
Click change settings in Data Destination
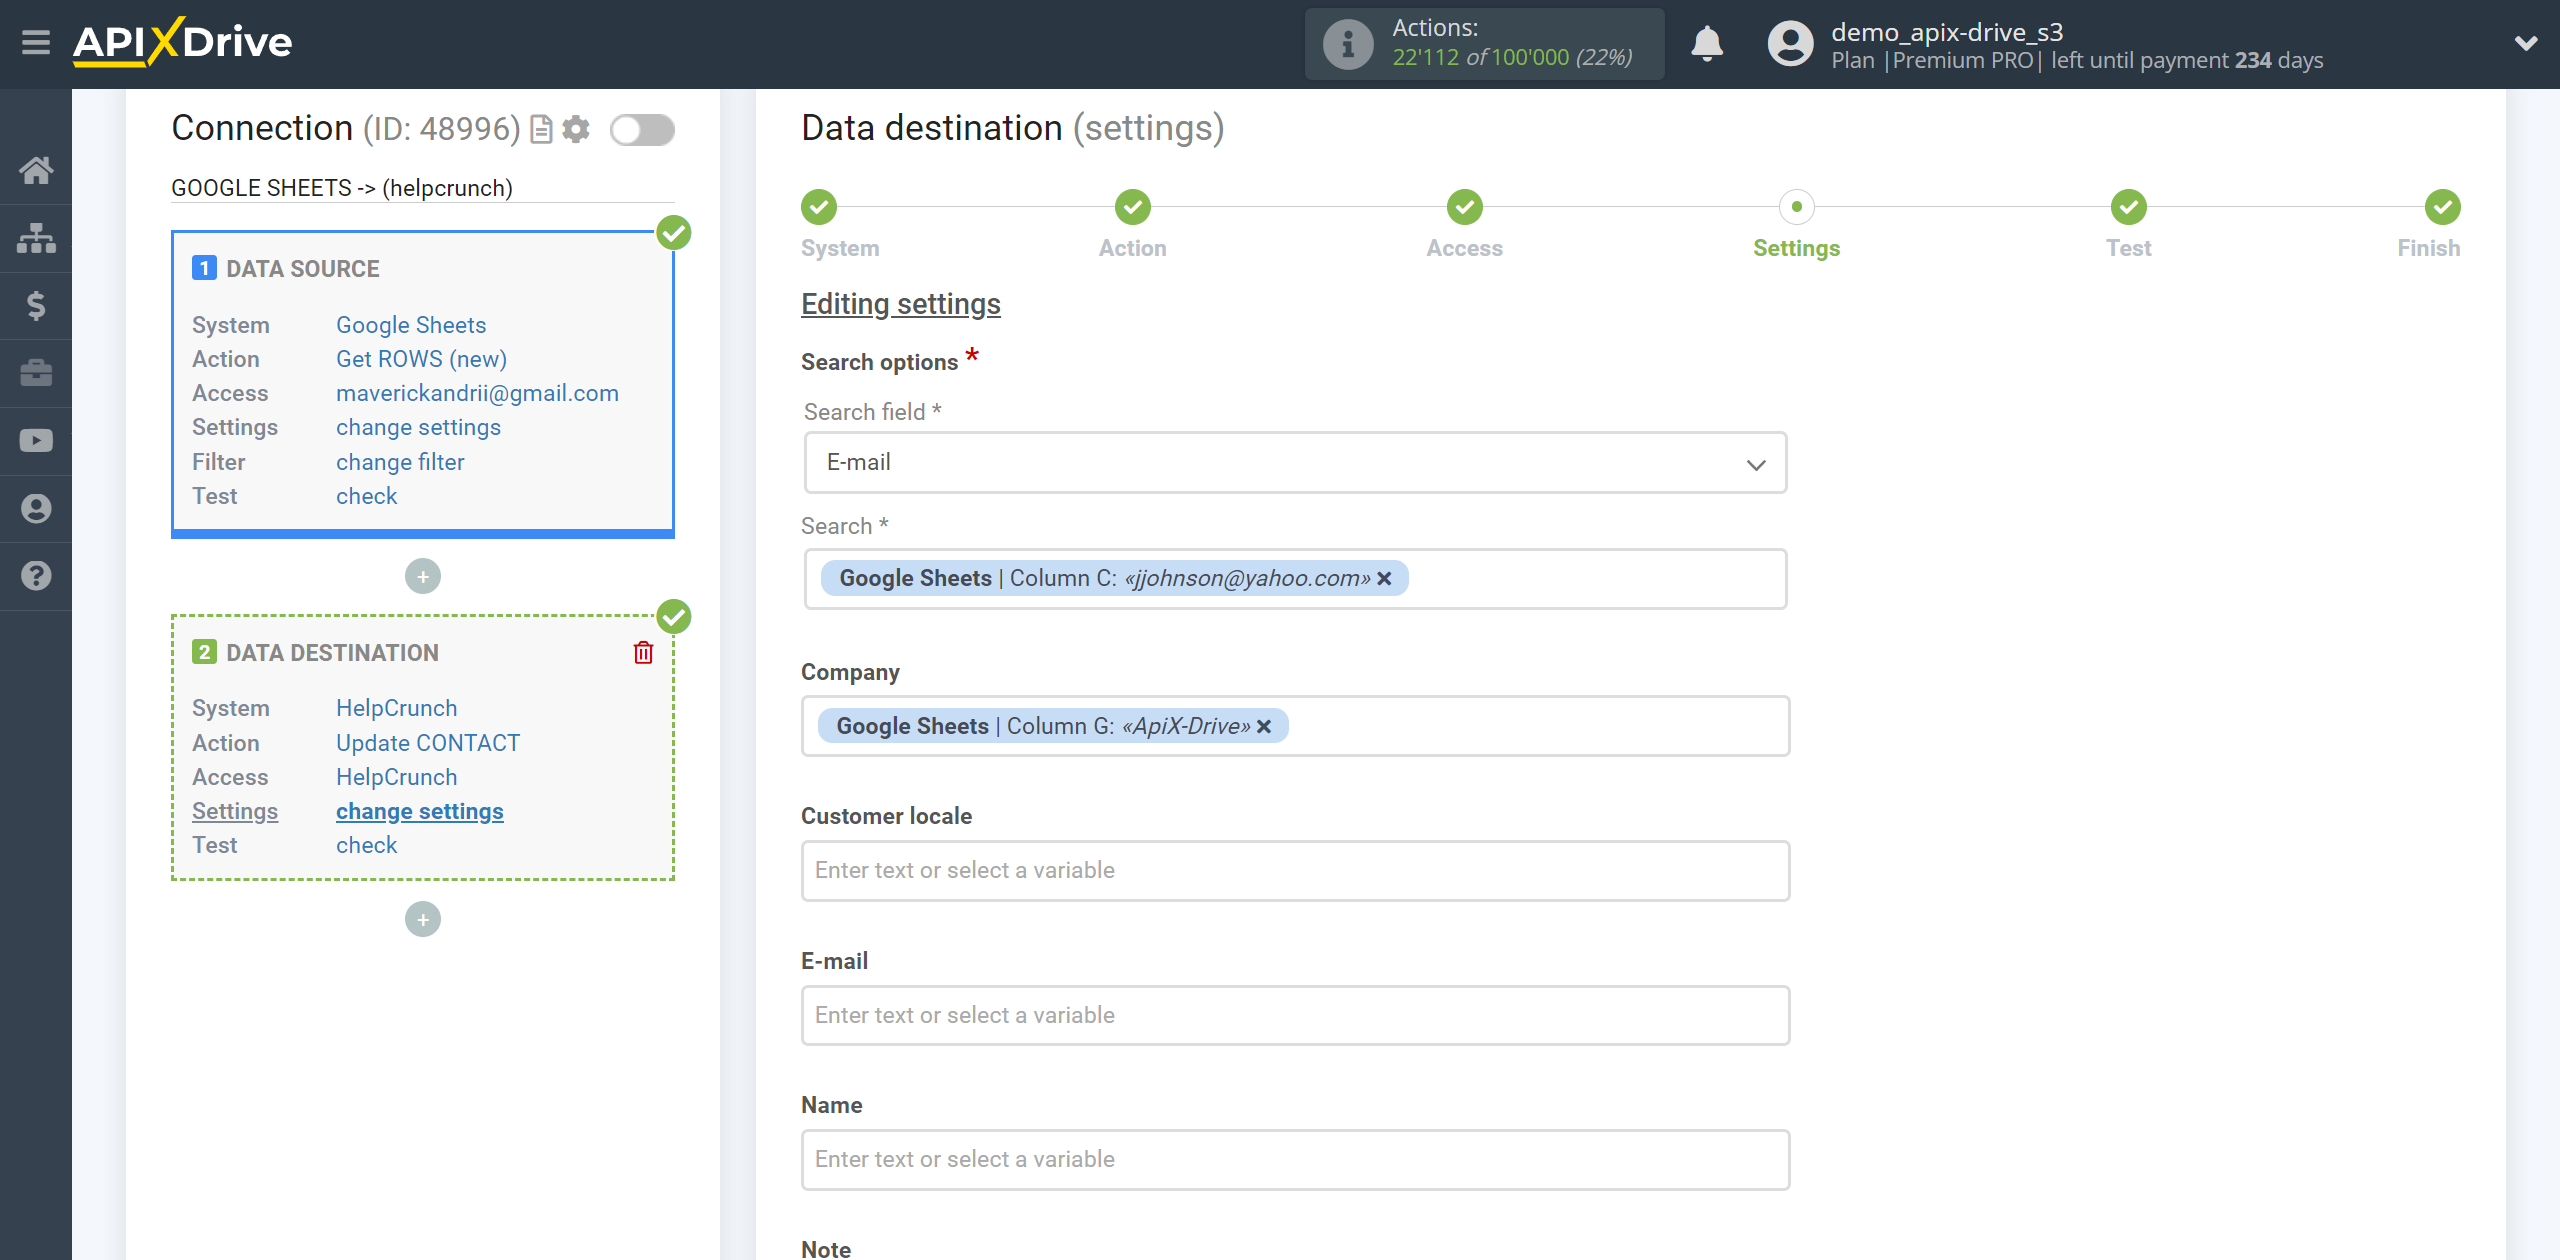click(x=420, y=811)
